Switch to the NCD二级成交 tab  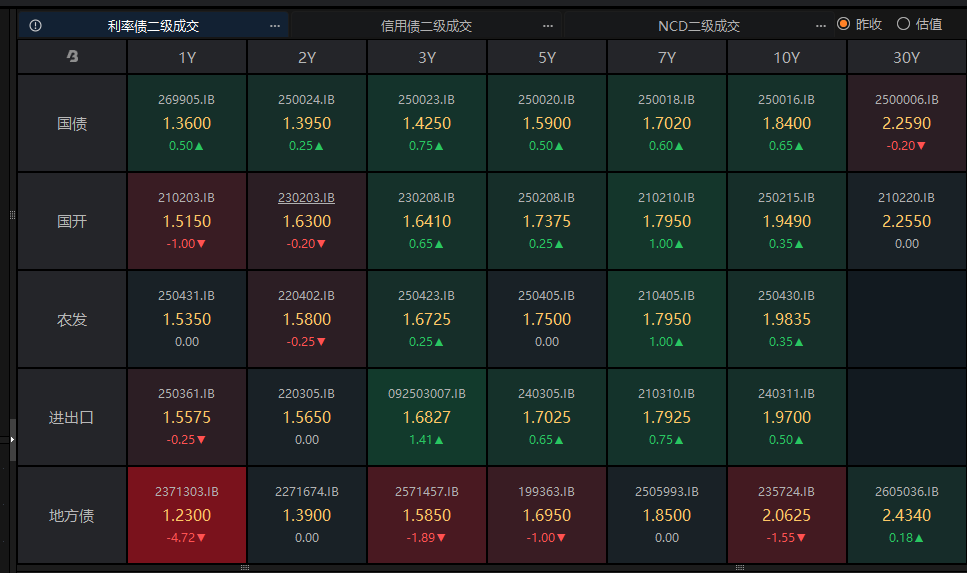[699, 26]
